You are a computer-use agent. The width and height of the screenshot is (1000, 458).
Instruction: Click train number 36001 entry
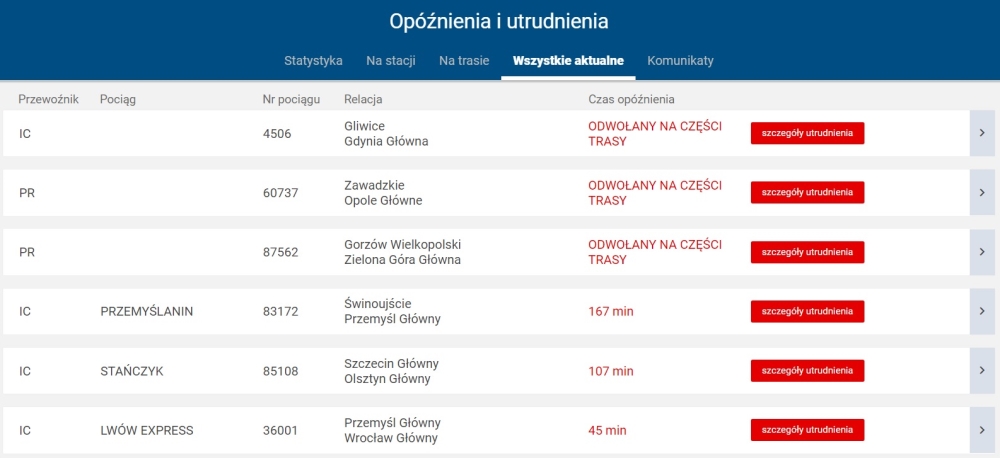coord(281,431)
